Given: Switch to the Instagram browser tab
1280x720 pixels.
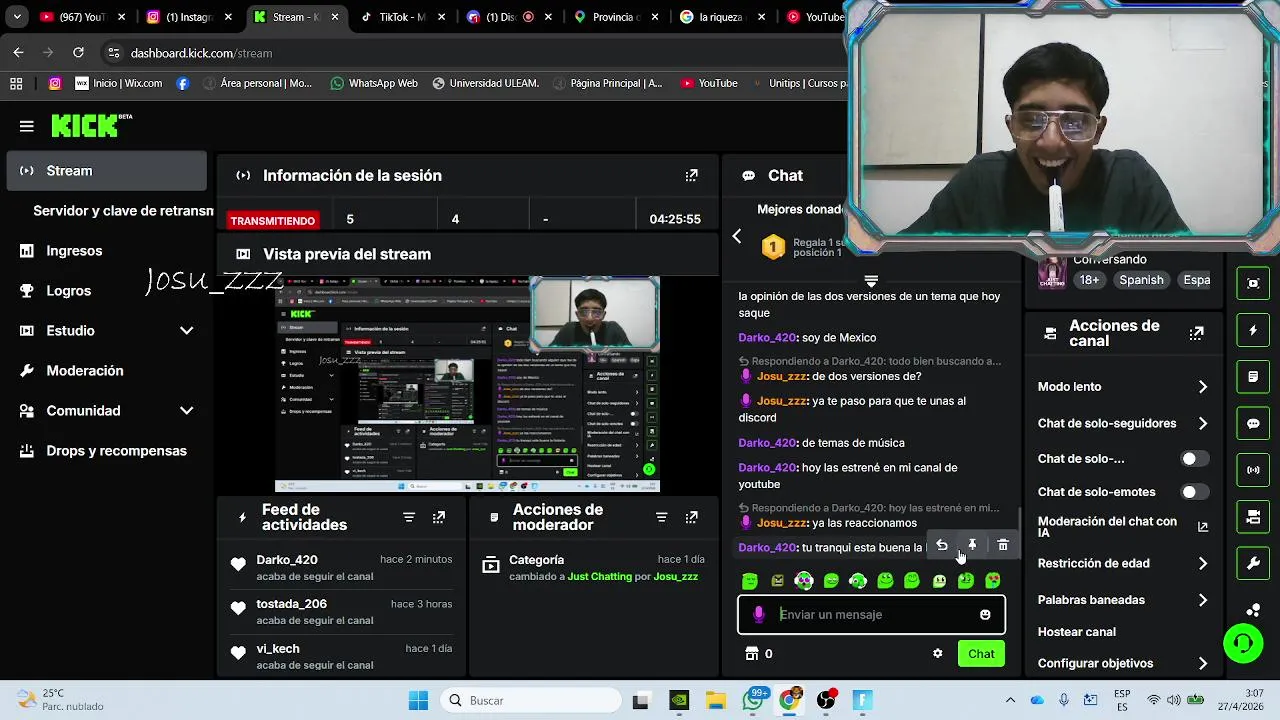Looking at the screenshot, I should [188, 17].
